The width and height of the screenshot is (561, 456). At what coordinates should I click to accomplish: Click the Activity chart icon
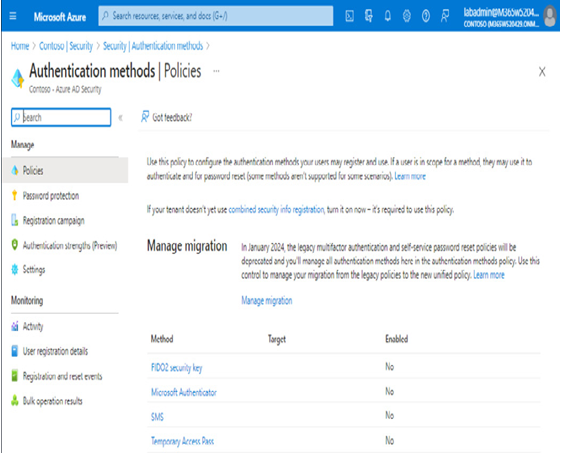[x=15, y=326]
